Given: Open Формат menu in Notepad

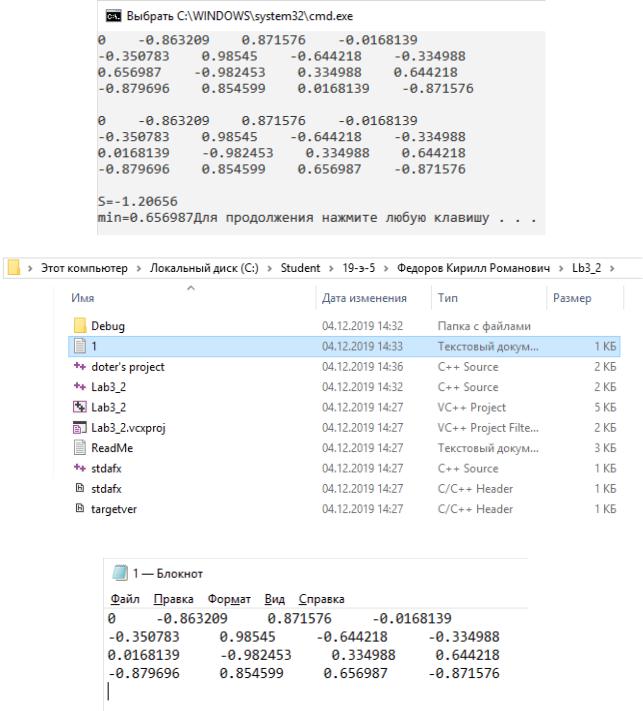Looking at the screenshot, I should [229, 599].
